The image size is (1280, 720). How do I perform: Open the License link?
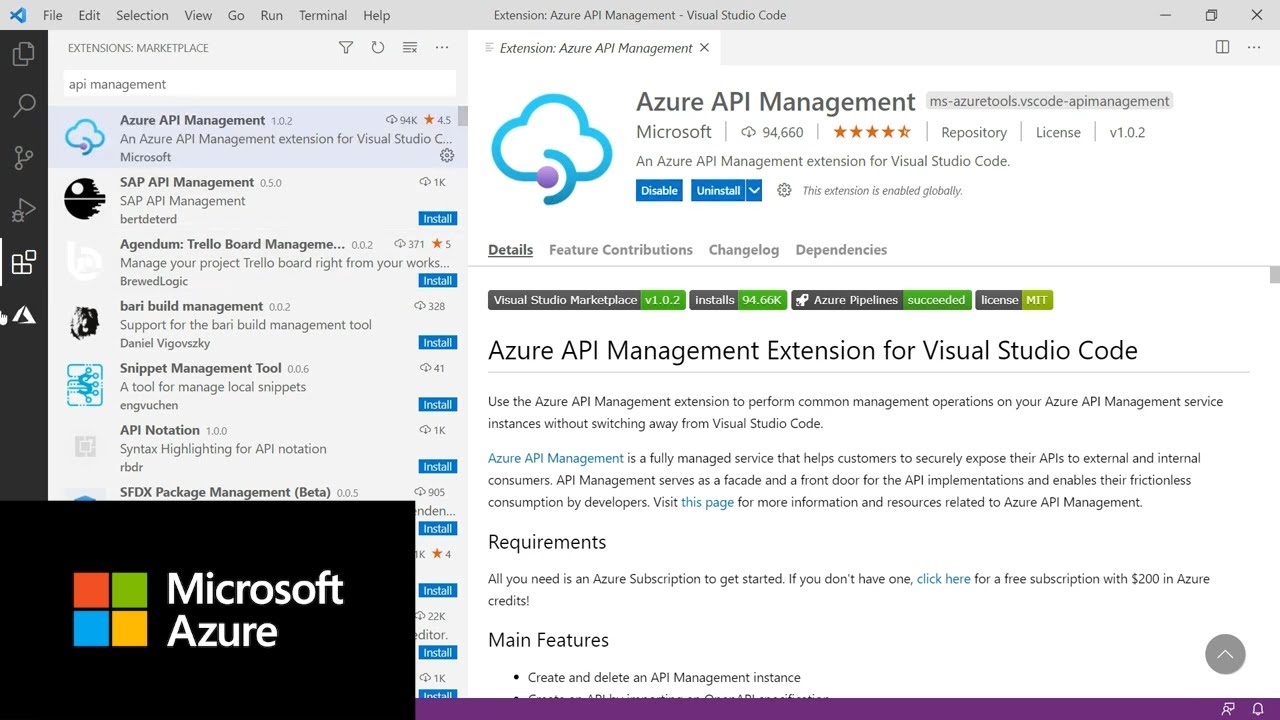click(x=1058, y=132)
